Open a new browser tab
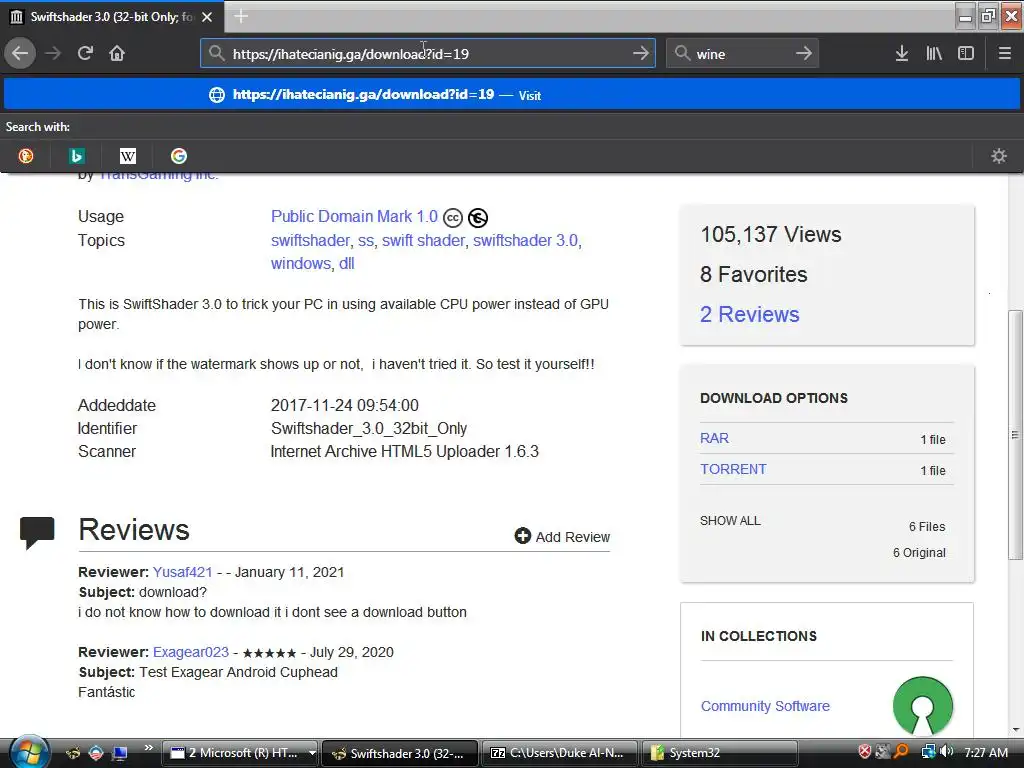 point(241,16)
